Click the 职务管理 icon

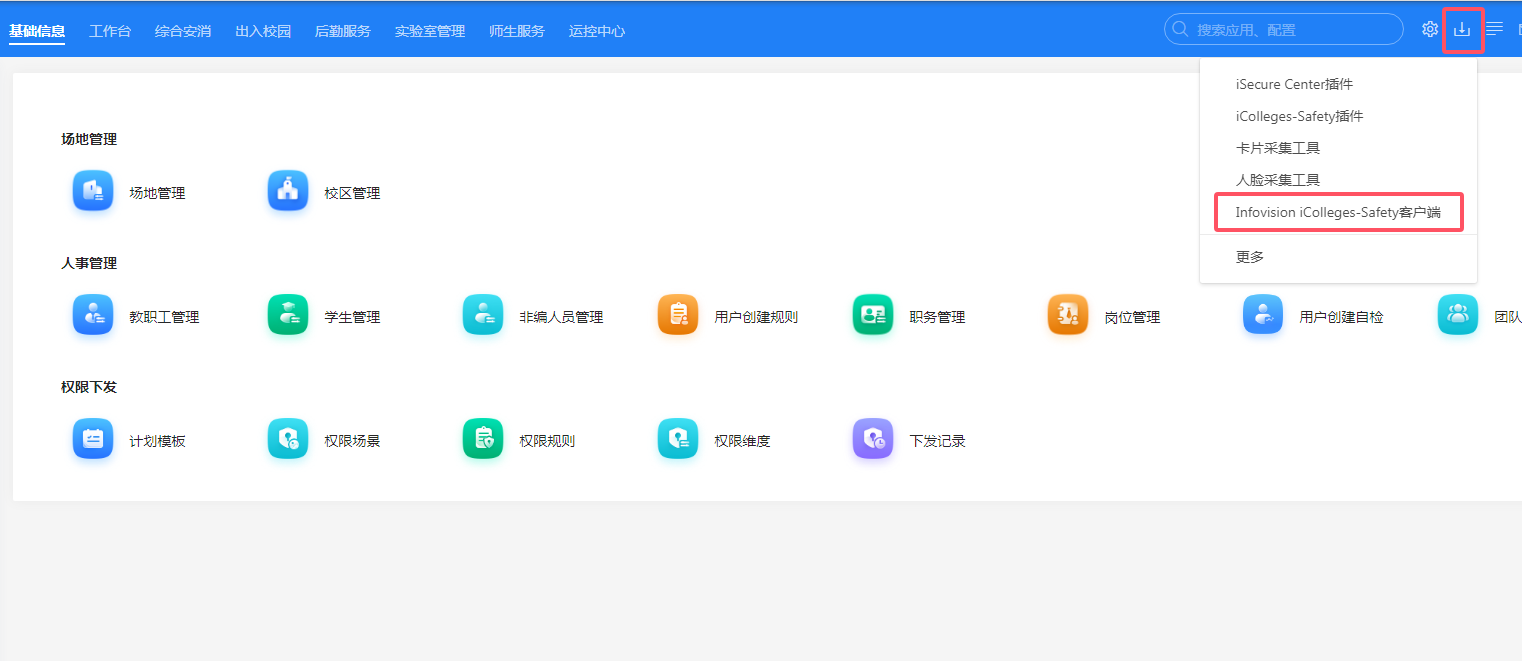pyautogui.click(x=873, y=315)
